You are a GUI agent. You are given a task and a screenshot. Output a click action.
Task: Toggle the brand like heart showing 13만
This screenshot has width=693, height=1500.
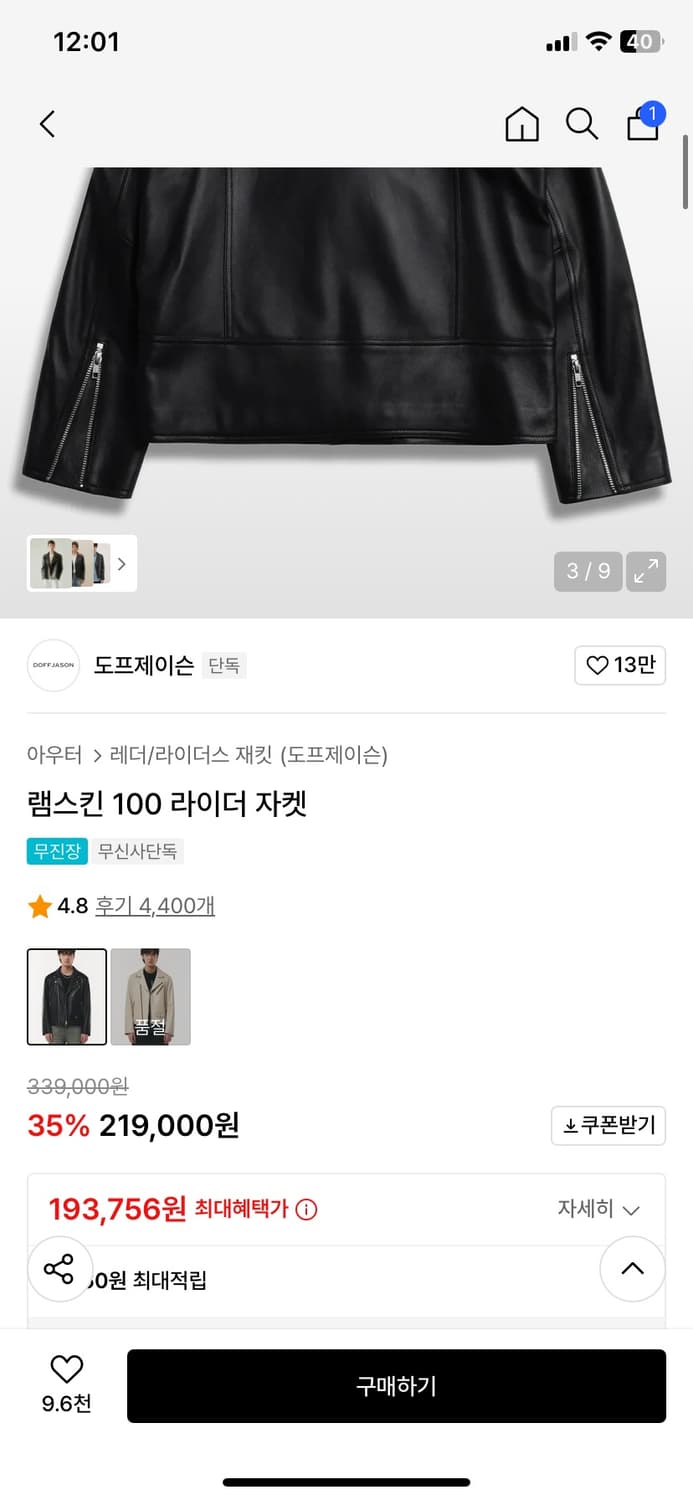pos(620,665)
